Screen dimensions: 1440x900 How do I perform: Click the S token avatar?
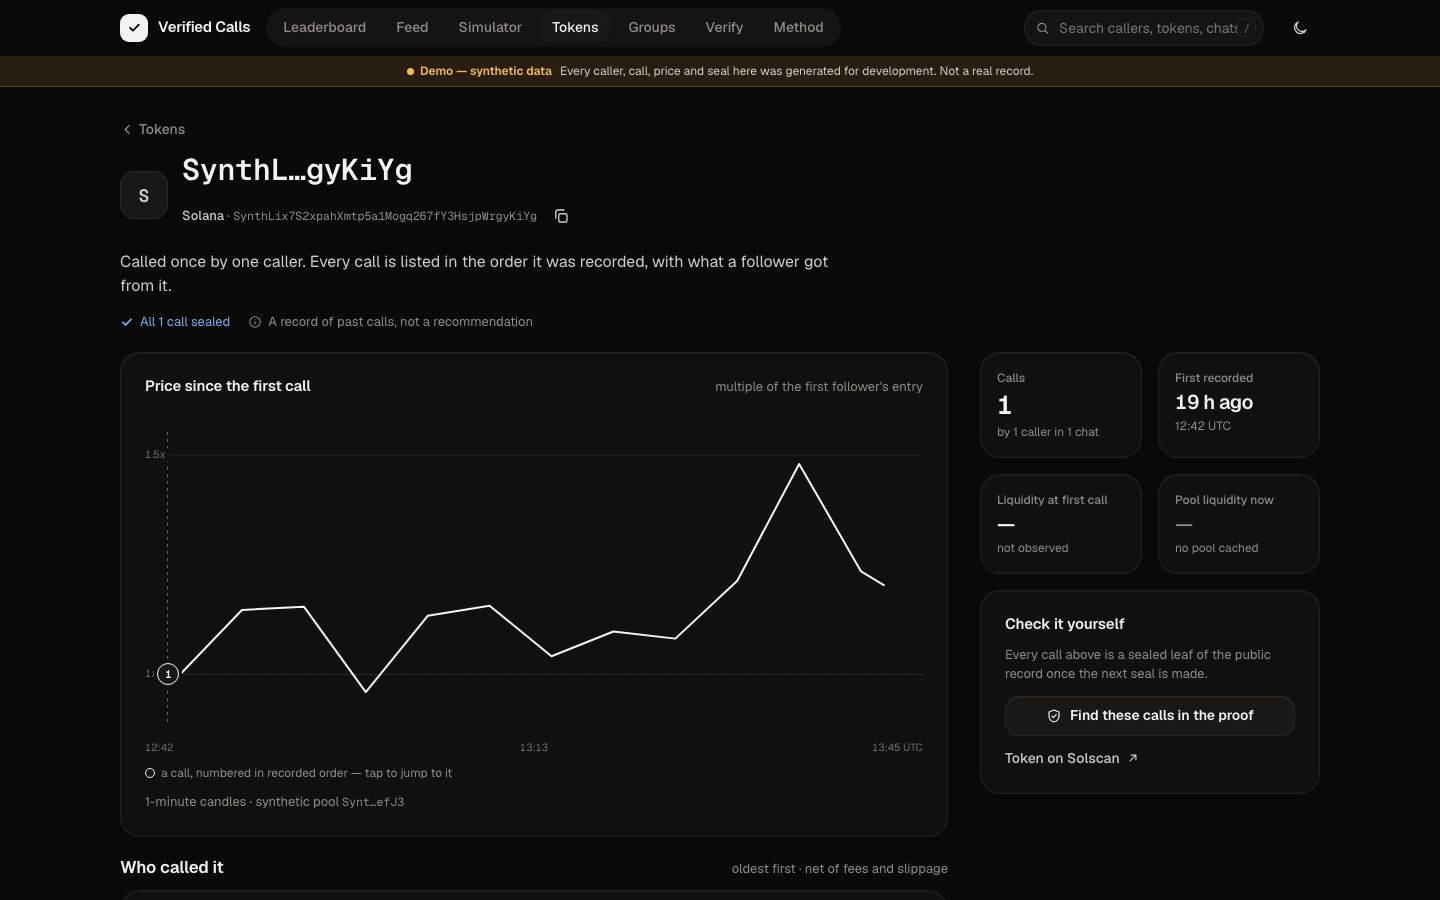pyautogui.click(x=143, y=195)
